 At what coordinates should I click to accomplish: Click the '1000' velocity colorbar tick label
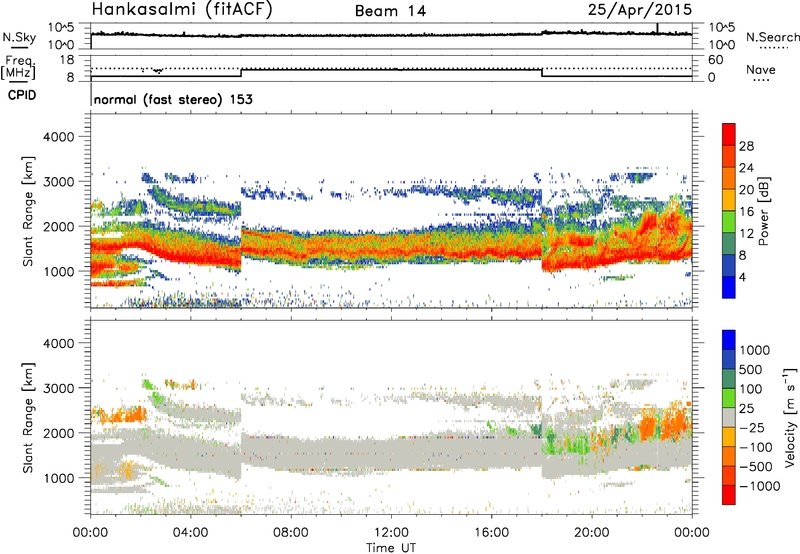(x=755, y=350)
